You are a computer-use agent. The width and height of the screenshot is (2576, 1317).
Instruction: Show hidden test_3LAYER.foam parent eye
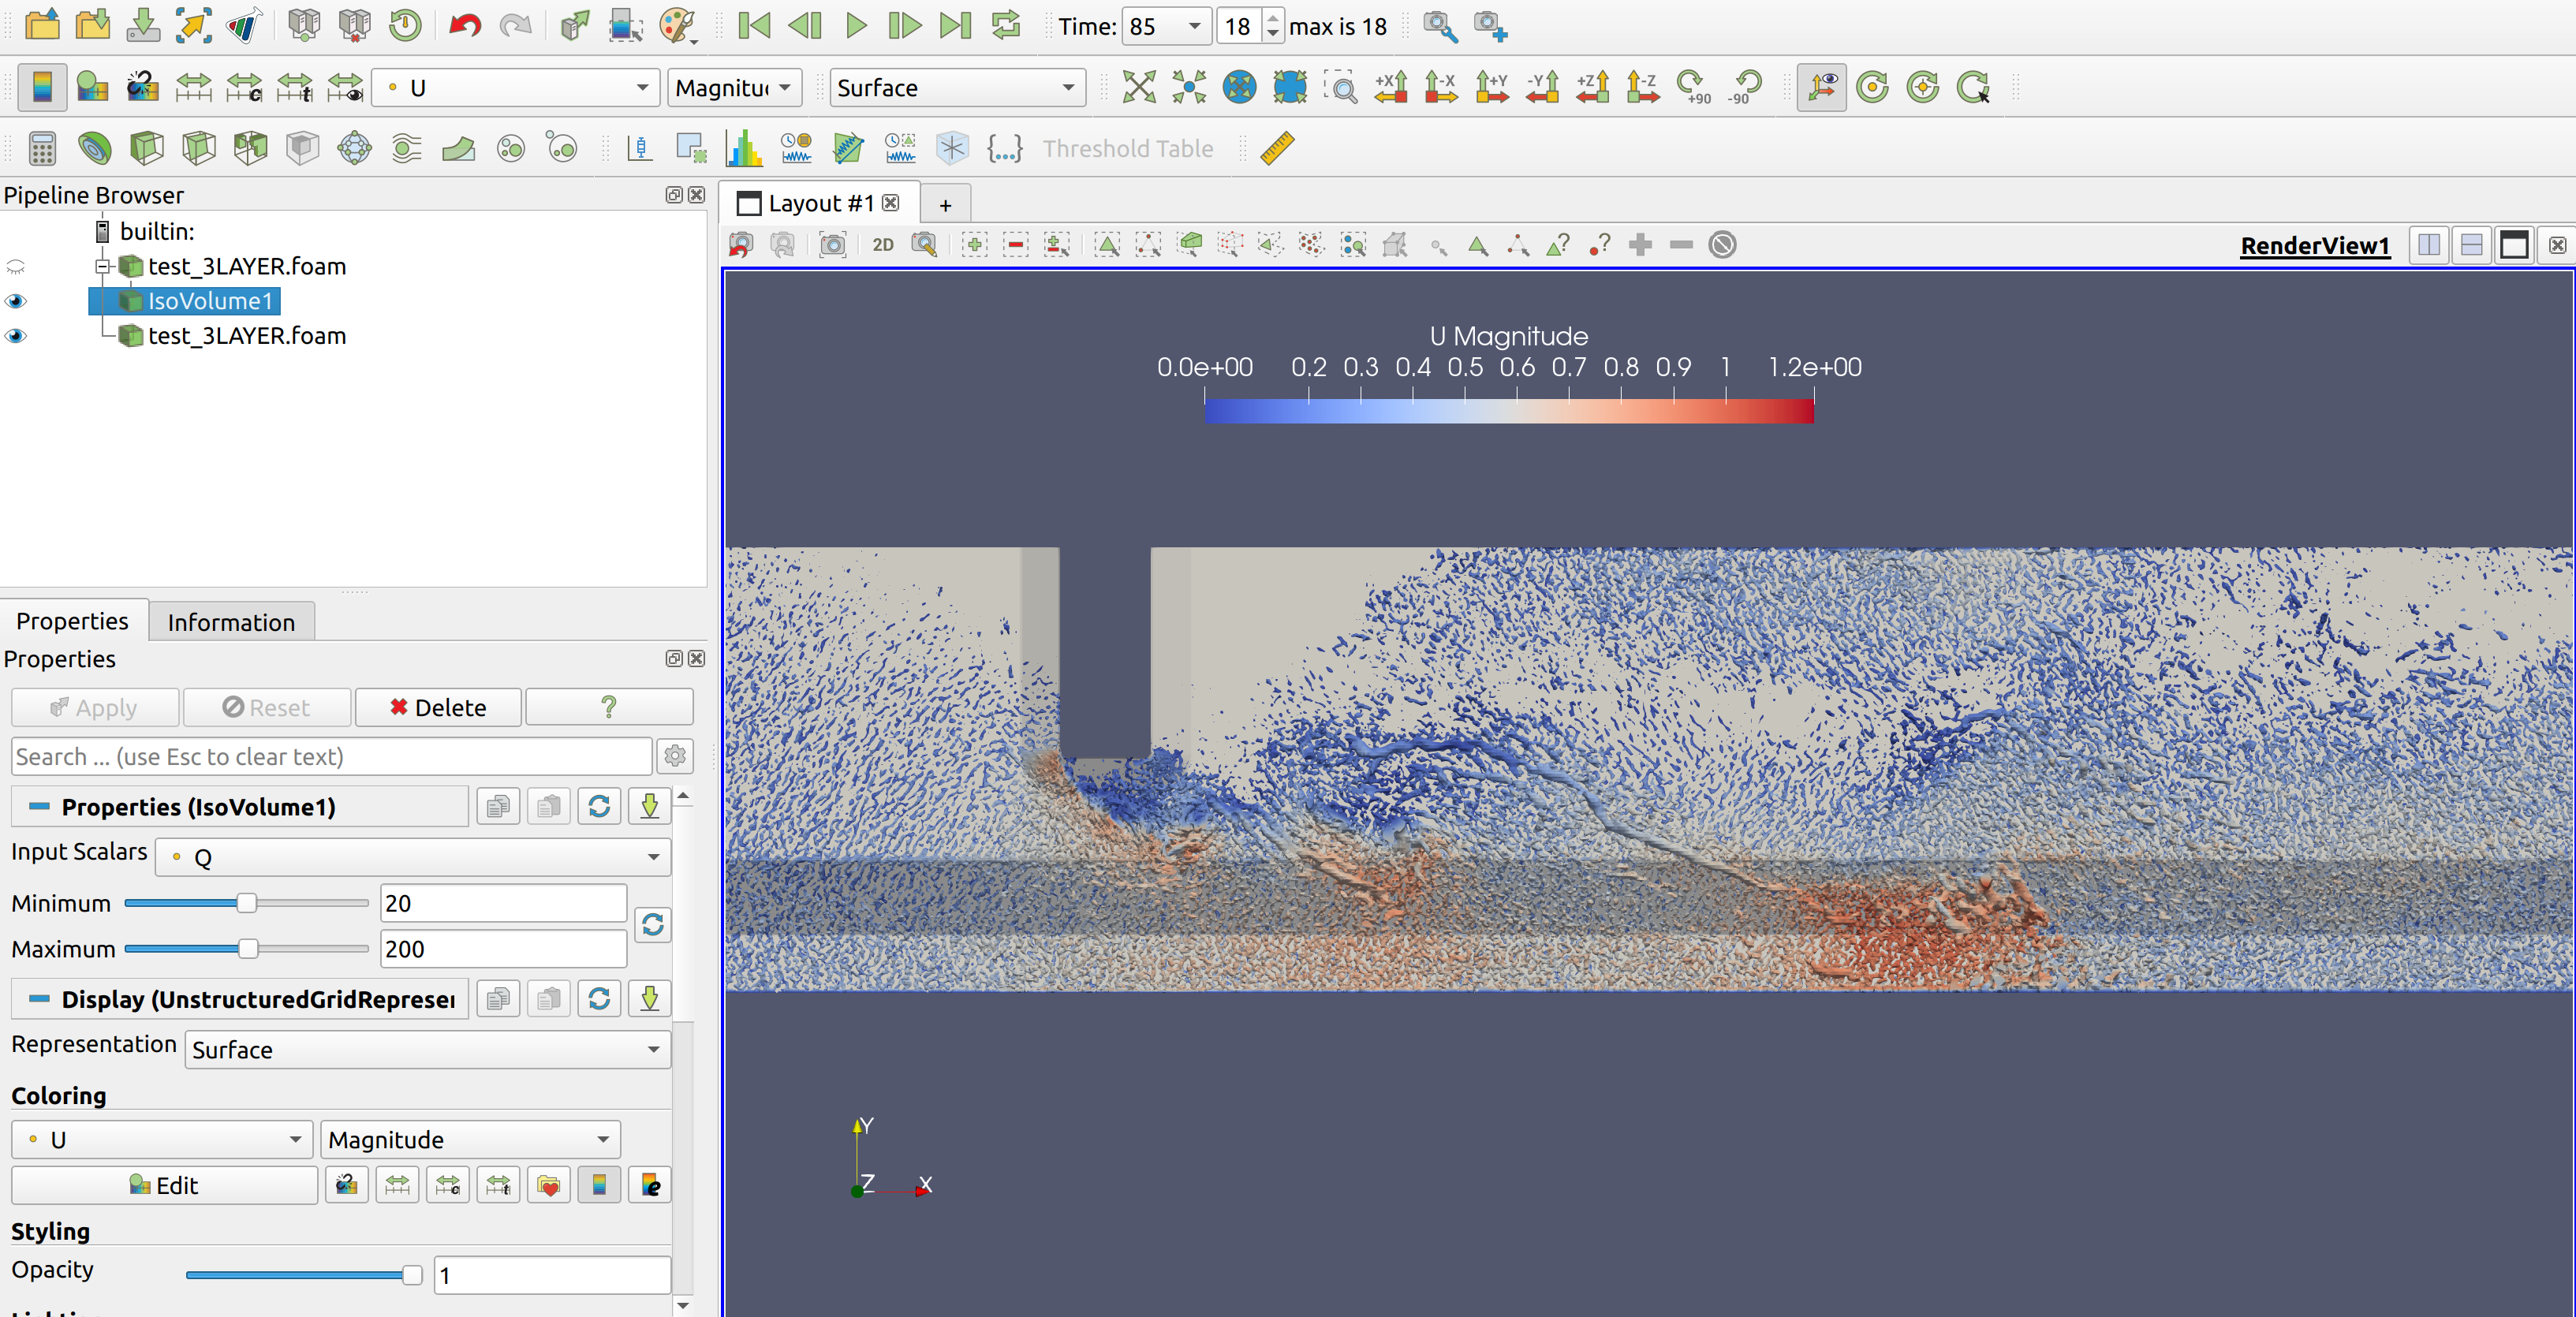pos(16,266)
